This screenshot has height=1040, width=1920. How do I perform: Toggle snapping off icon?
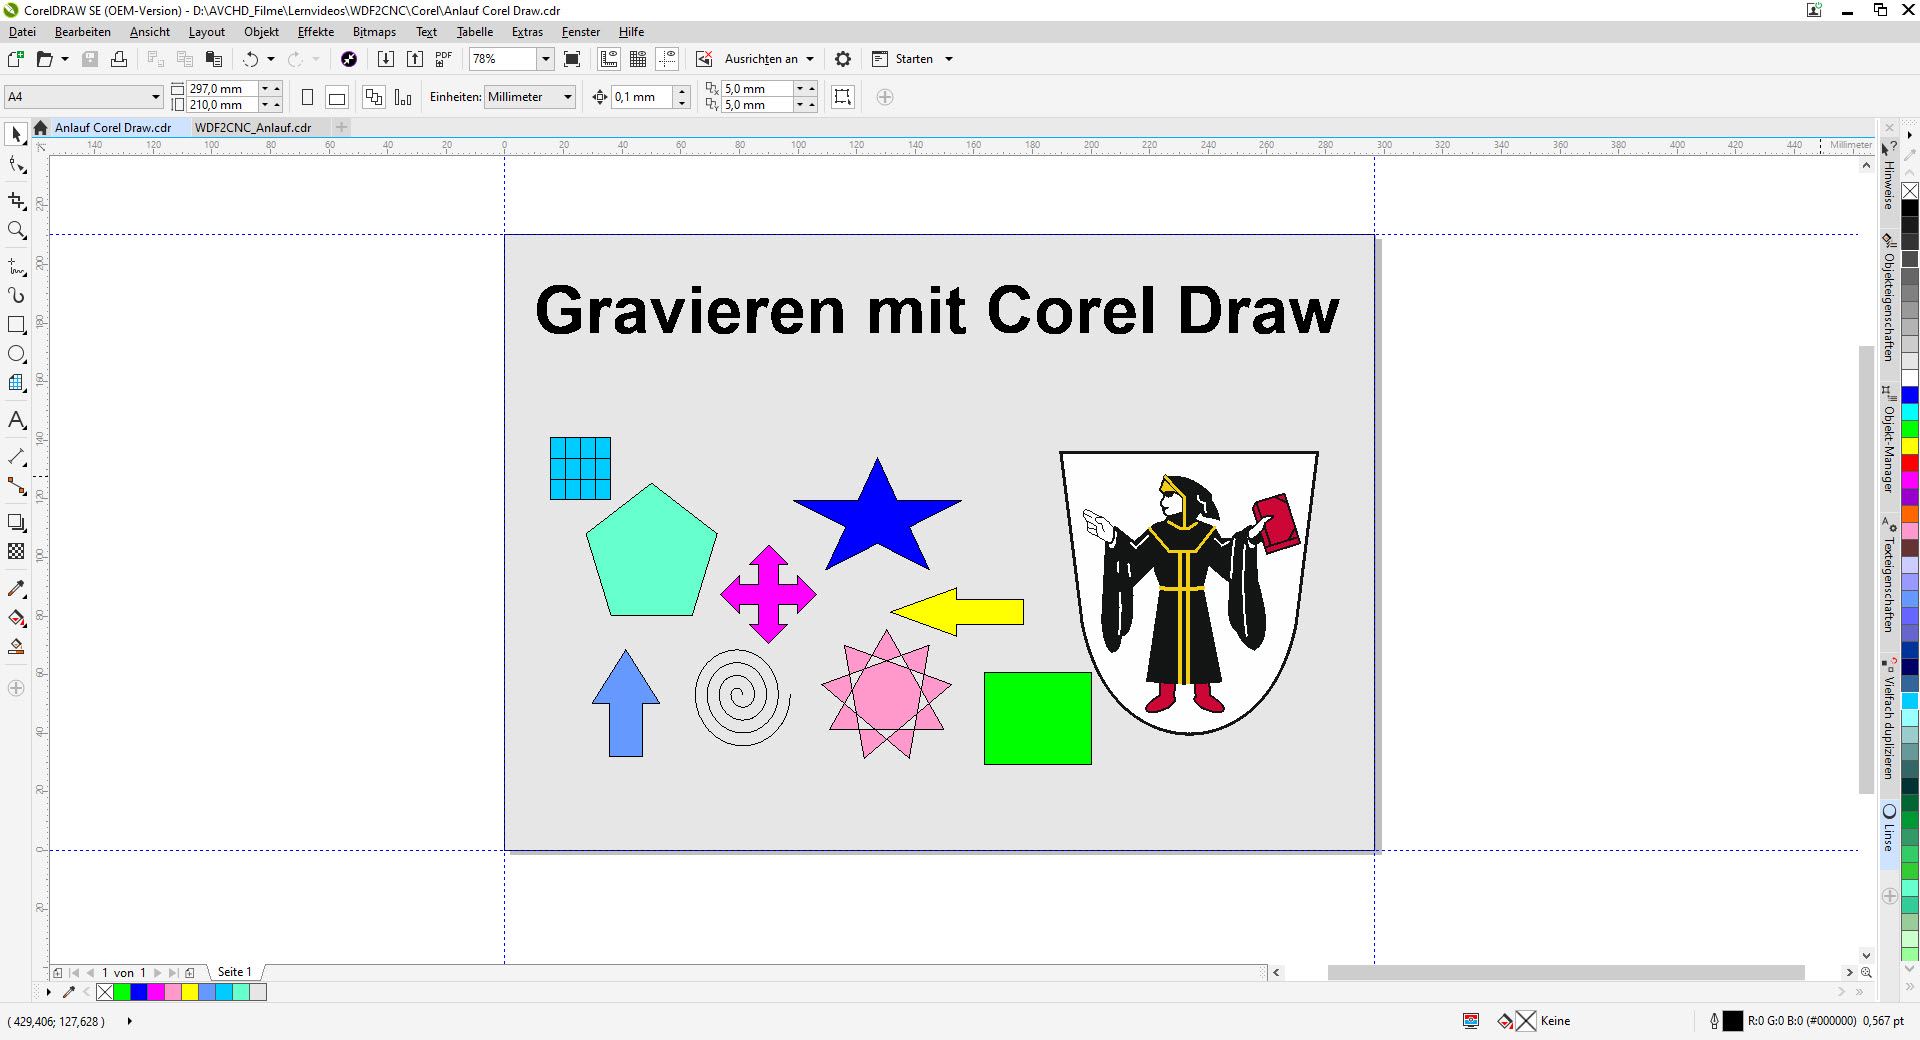tap(704, 59)
